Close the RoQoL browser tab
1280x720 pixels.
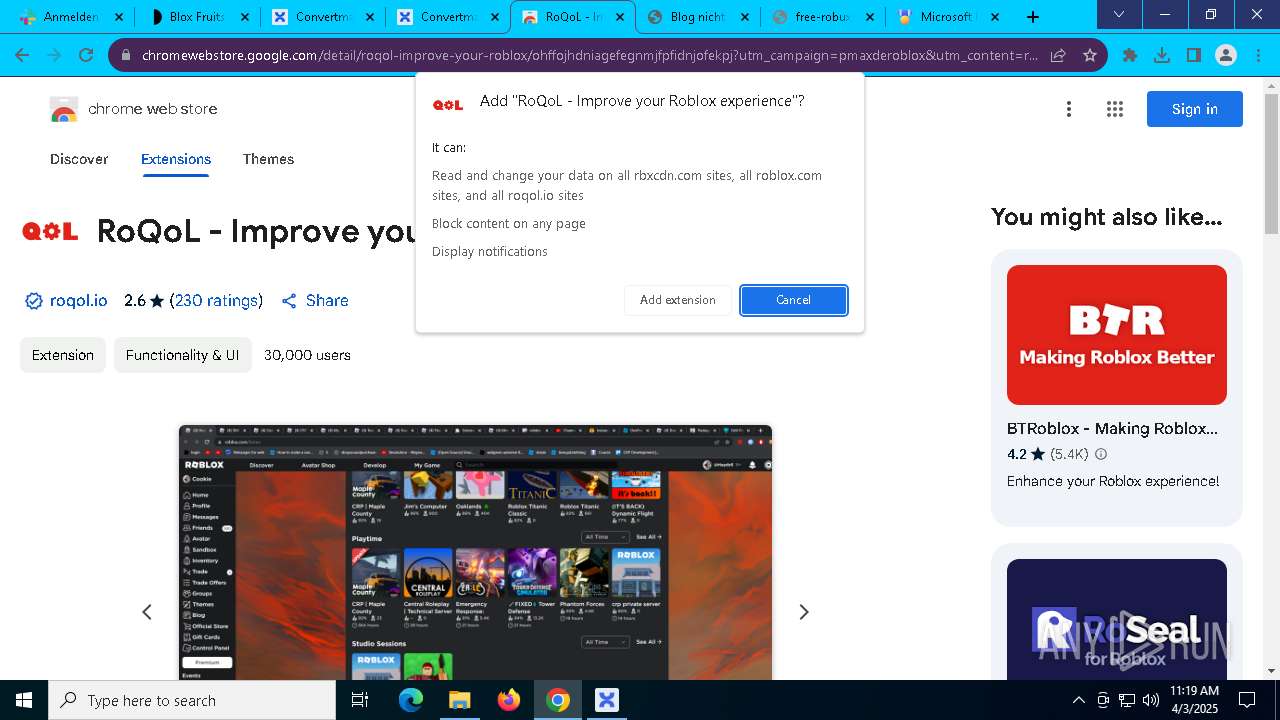[621, 17]
